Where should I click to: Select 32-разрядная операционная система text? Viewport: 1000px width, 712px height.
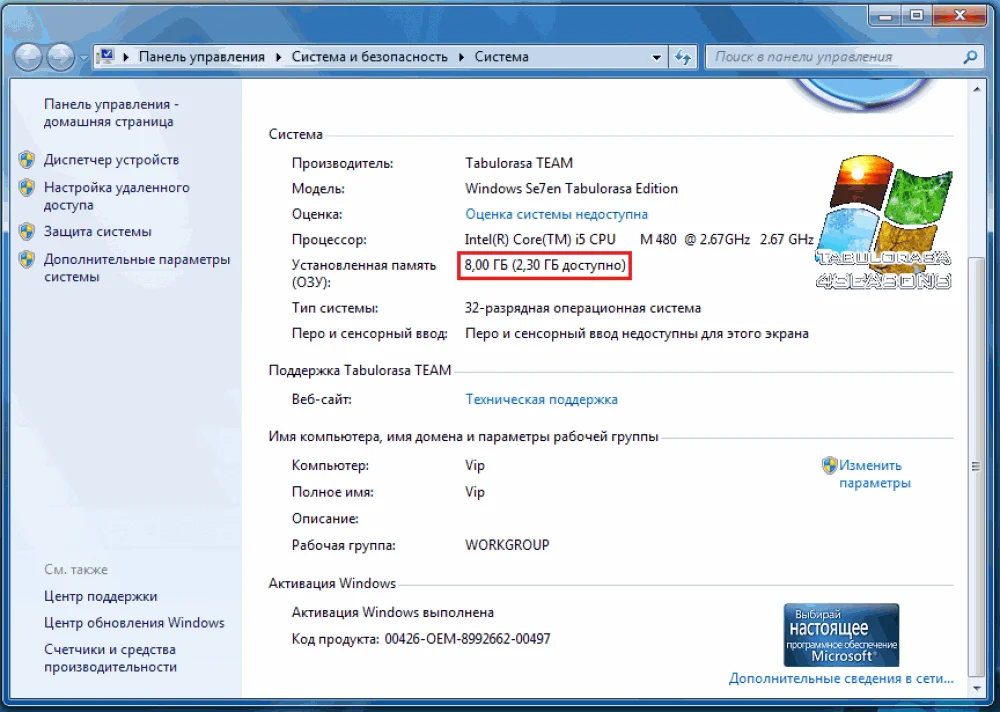[583, 308]
